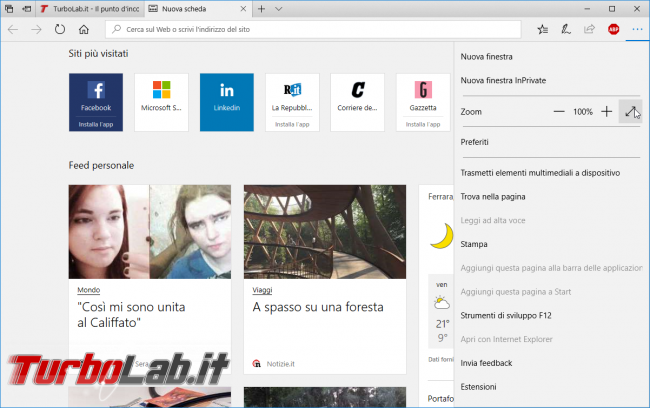Open the LinkedIn top site tile
650x408 pixels.
[227, 102]
